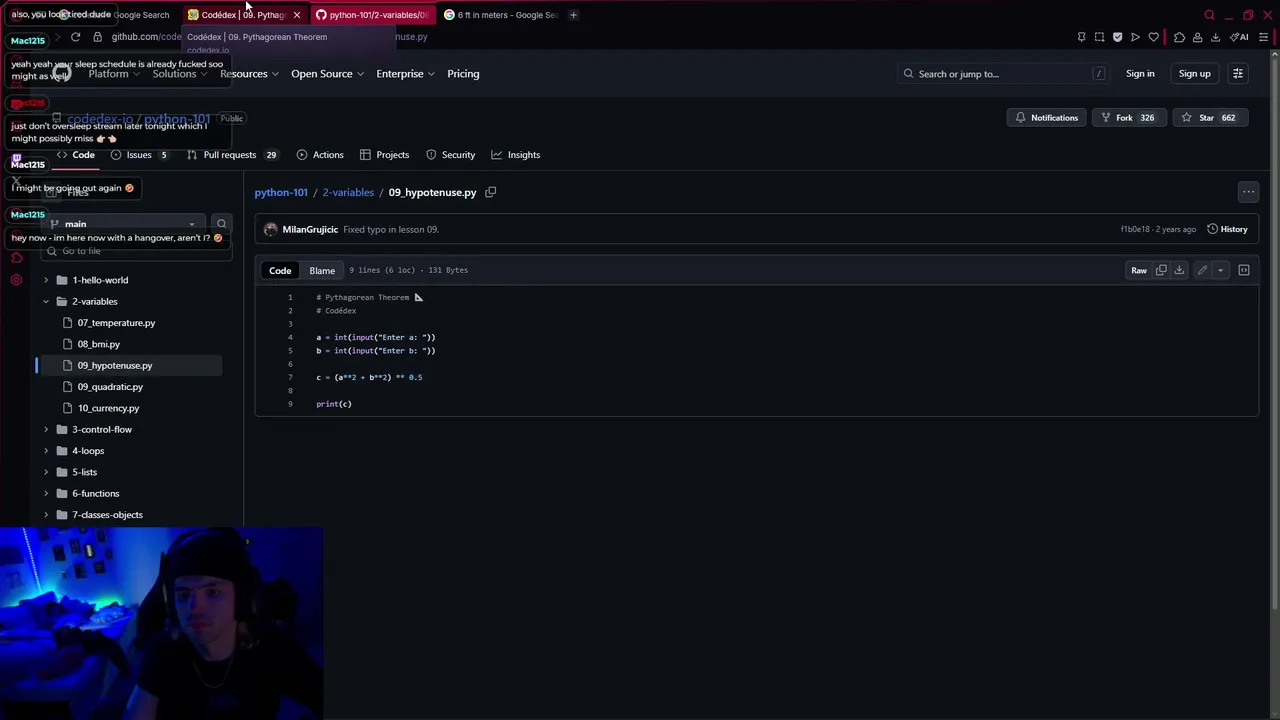Open the Enterprise navigation dropdown
1280x720 pixels.
(405, 74)
